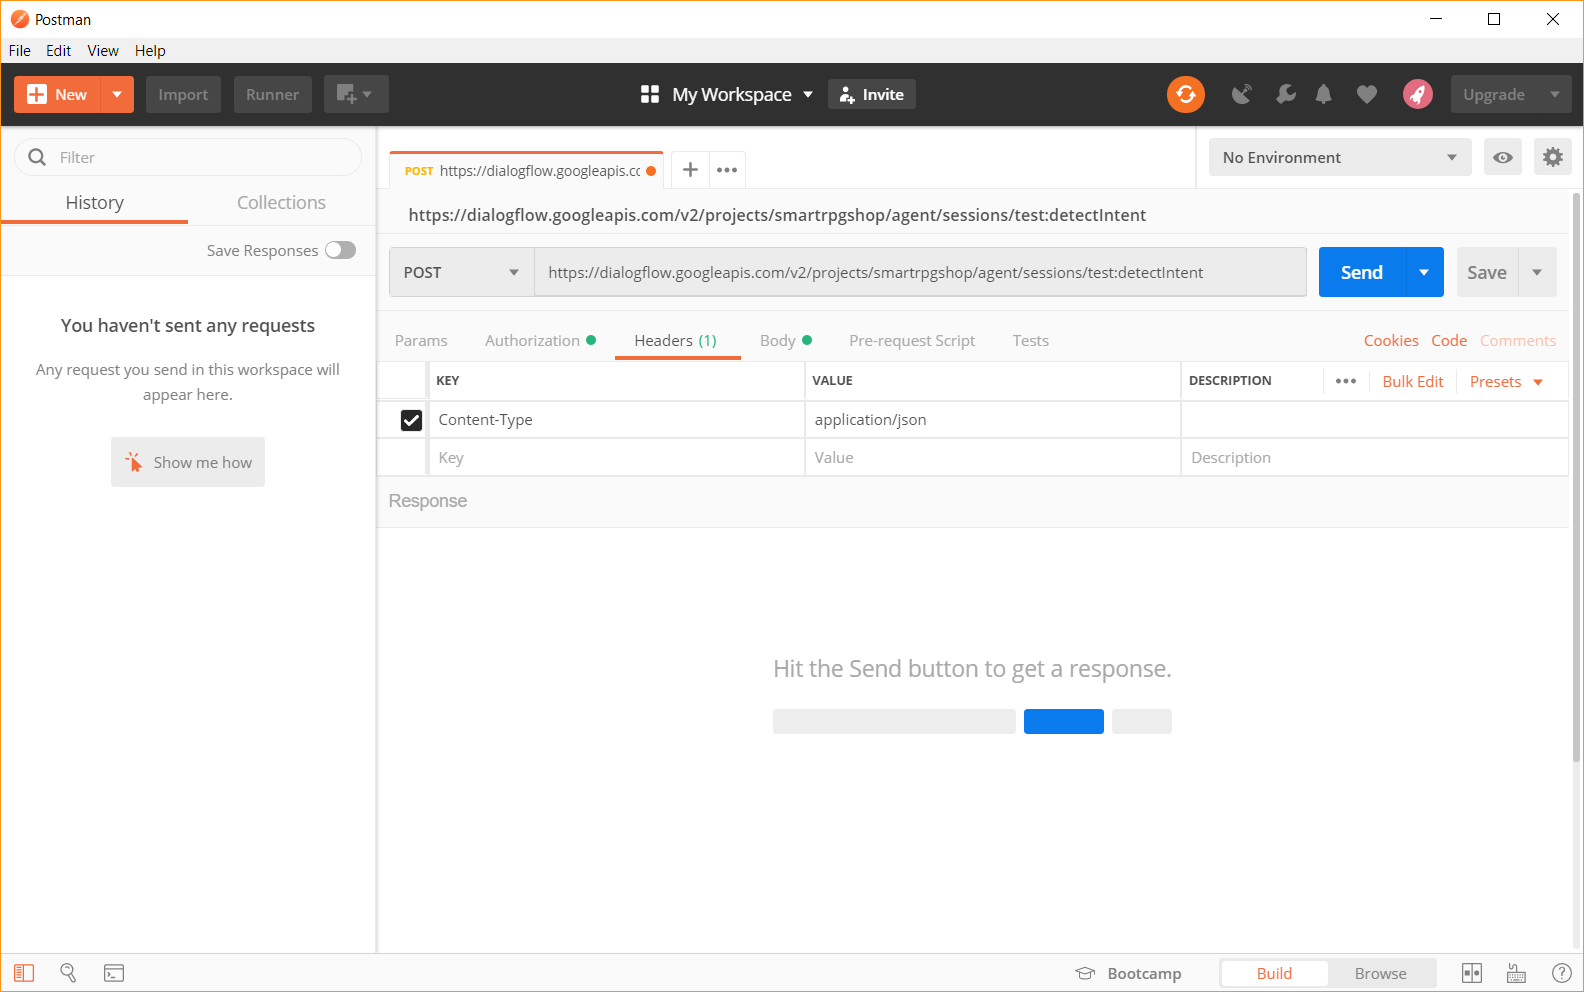The image size is (1584, 992).
Task: Expand the Presets dropdown
Action: pyautogui.click(x=1506, y=381)
